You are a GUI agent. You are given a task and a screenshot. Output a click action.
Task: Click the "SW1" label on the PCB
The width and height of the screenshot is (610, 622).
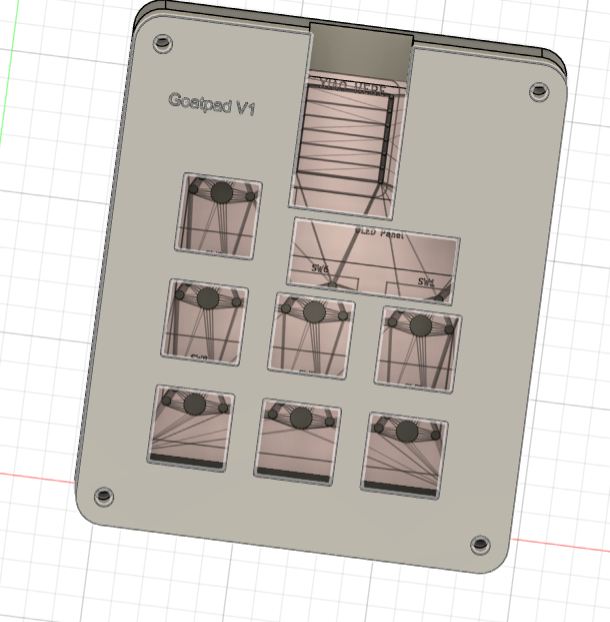coord(426,282)
